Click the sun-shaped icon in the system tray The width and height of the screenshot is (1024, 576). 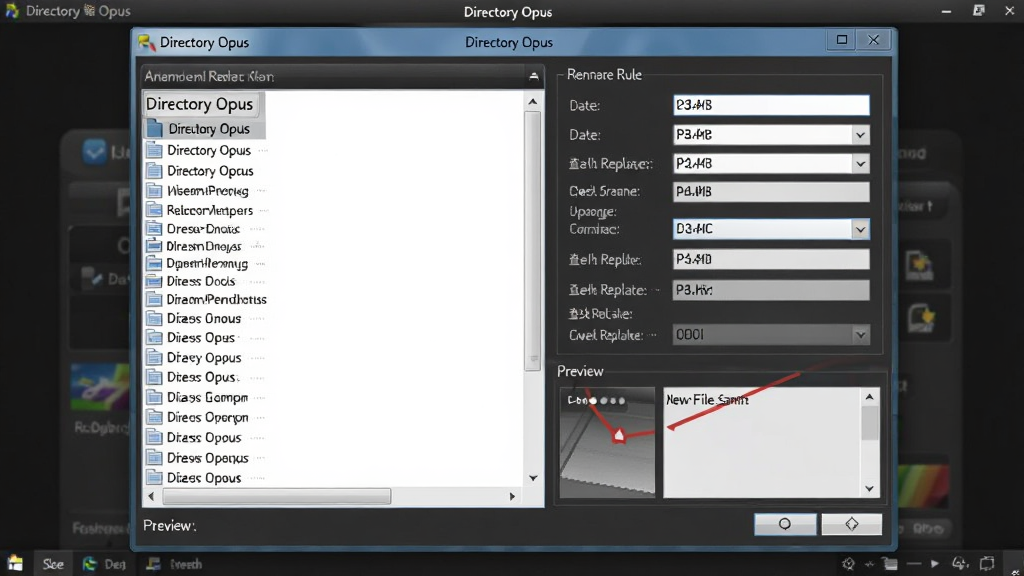pyautogui.click(x=848, y=564)
